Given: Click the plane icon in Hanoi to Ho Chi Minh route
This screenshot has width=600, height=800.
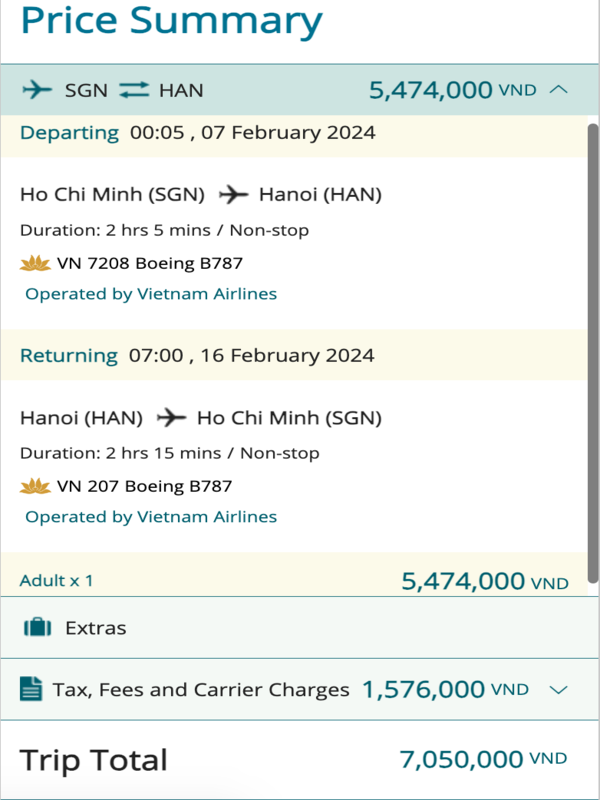Looking at the screenshot, I should tap(171, 417).
